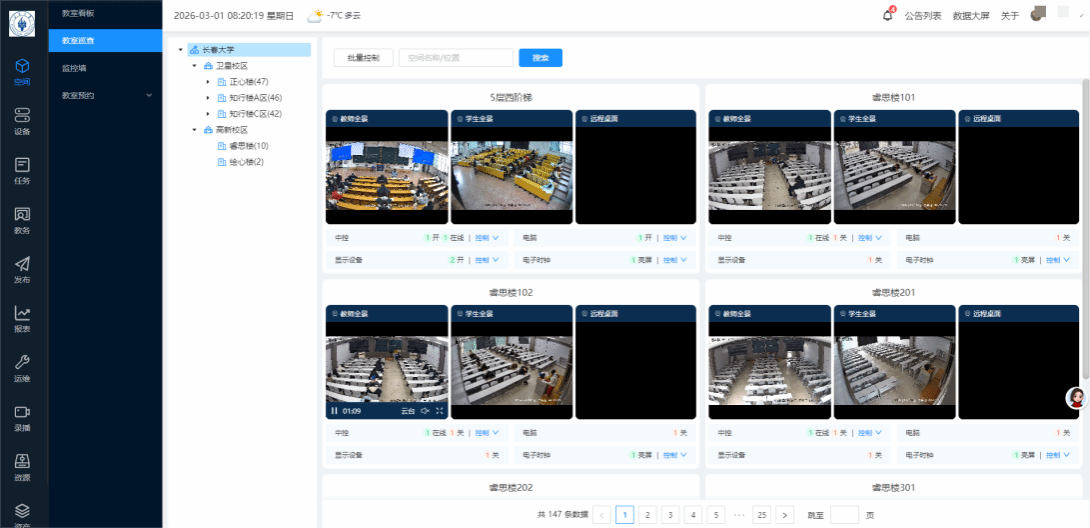
Task: Switch to the 监控墙 menu item
Action: coord(75,68)
